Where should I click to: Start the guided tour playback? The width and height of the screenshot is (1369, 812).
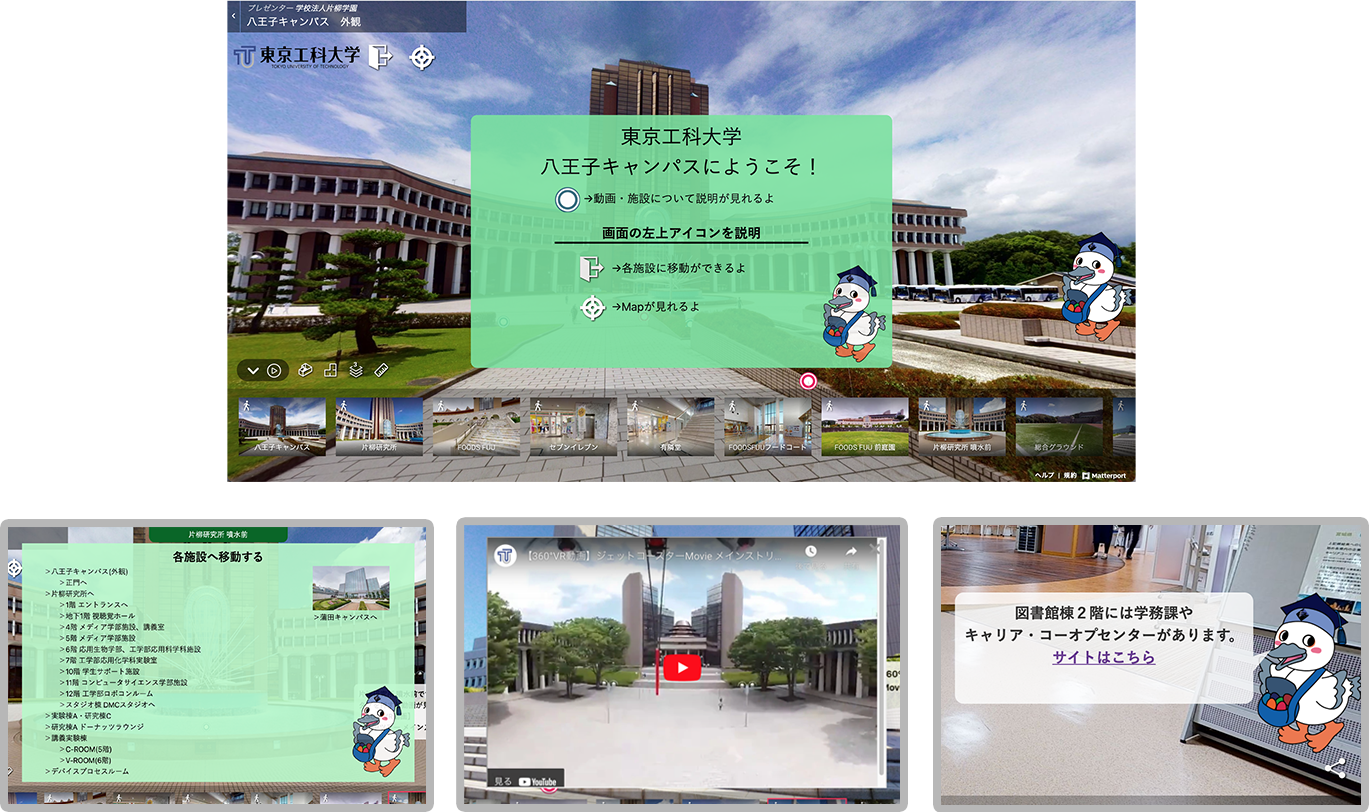[x=274, y=370]
